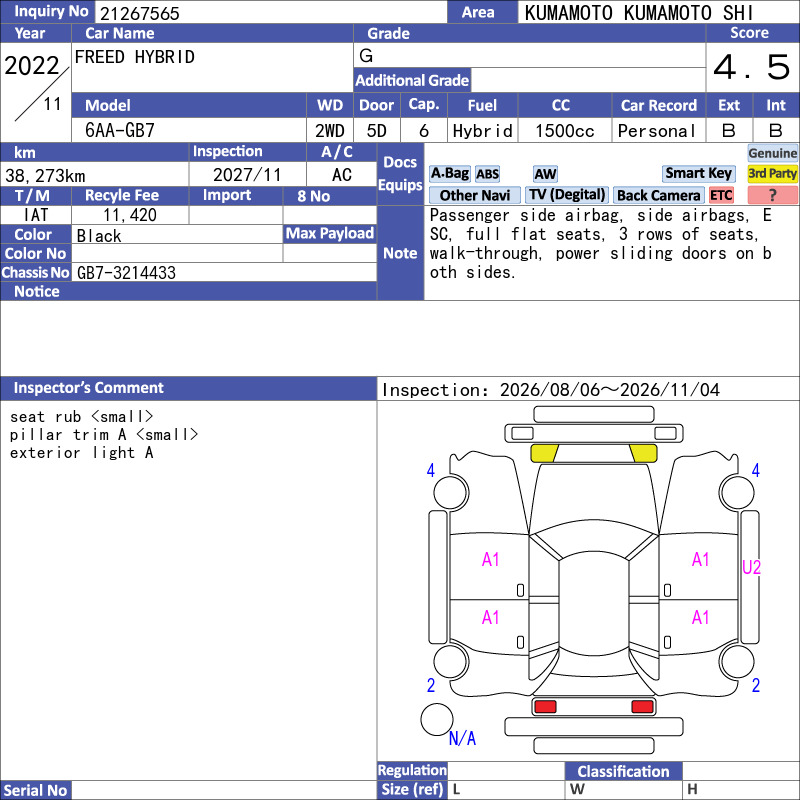Select the left yellow headlight on diagram

pos(544,453)
